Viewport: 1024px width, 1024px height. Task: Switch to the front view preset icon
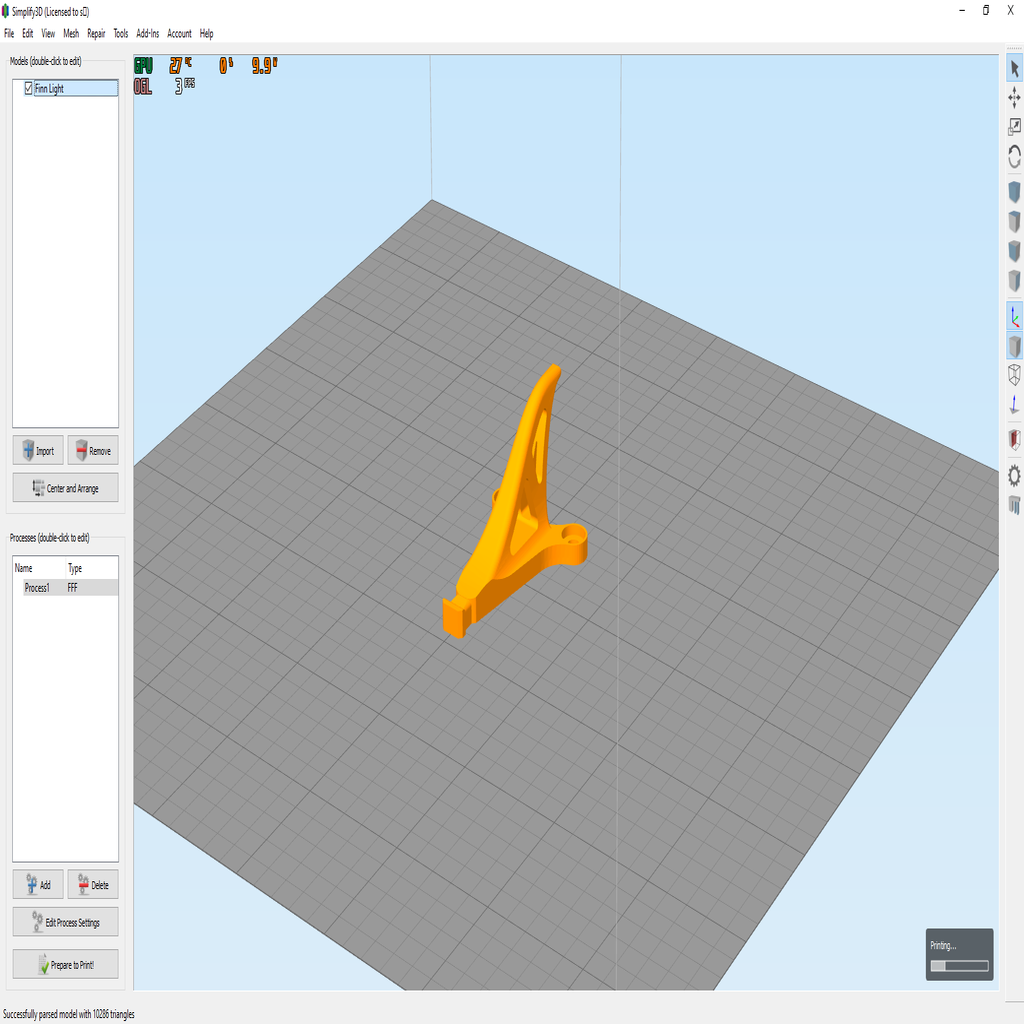click(1013, 252)
